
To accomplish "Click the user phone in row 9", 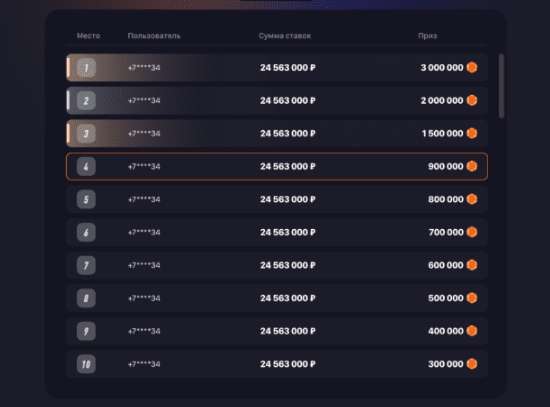I will pos(144,331).
